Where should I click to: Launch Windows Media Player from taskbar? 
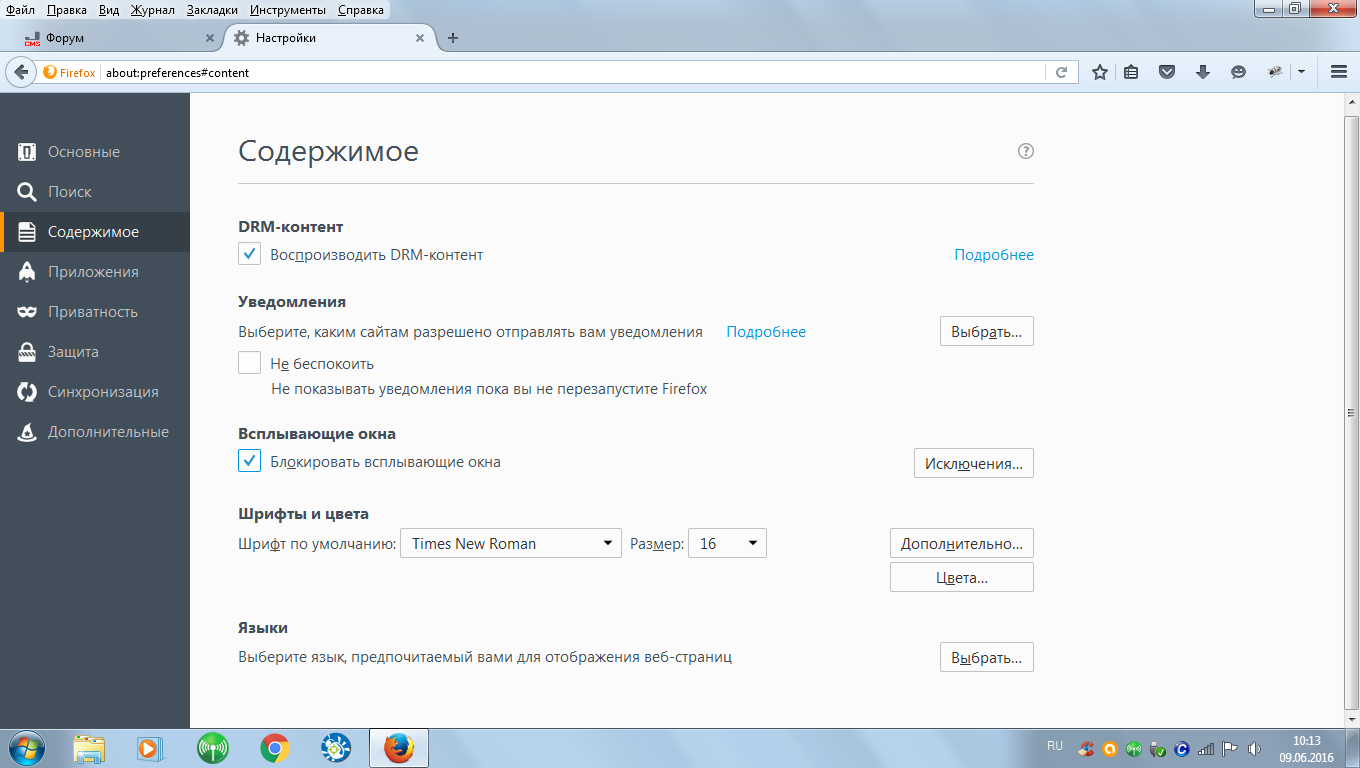click(x=149, y=748)
